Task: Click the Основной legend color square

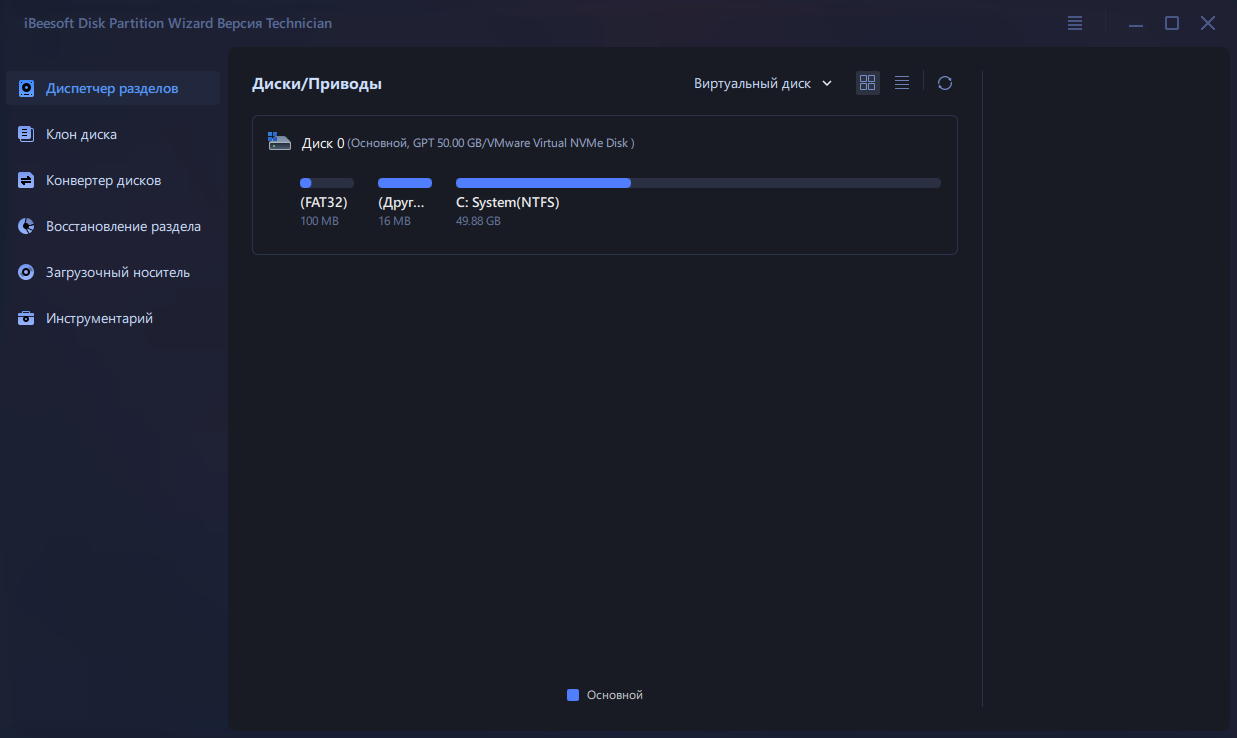Action: coord(573,695)
